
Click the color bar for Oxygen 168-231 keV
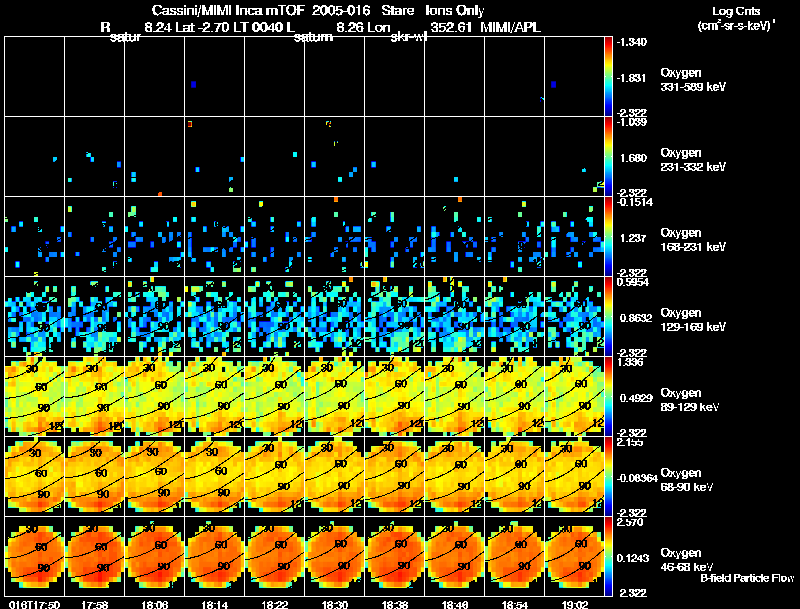(x=609, y=236)
